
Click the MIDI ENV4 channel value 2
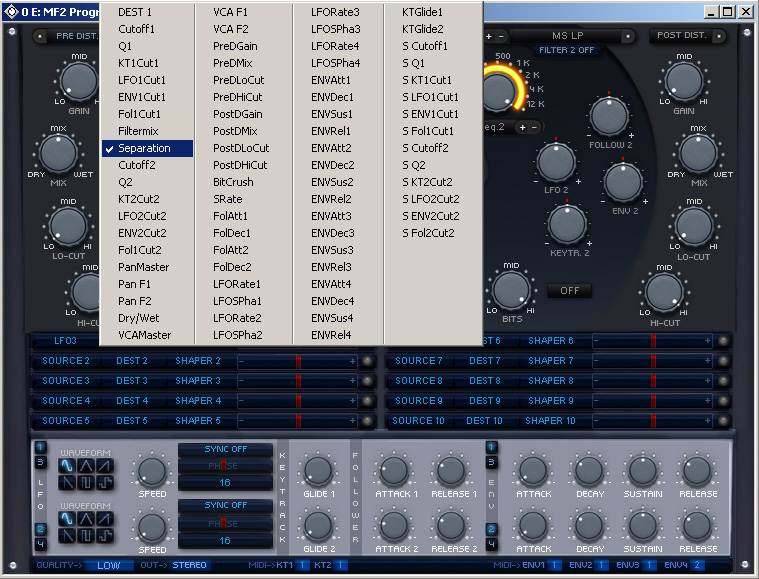click(697, 565)
